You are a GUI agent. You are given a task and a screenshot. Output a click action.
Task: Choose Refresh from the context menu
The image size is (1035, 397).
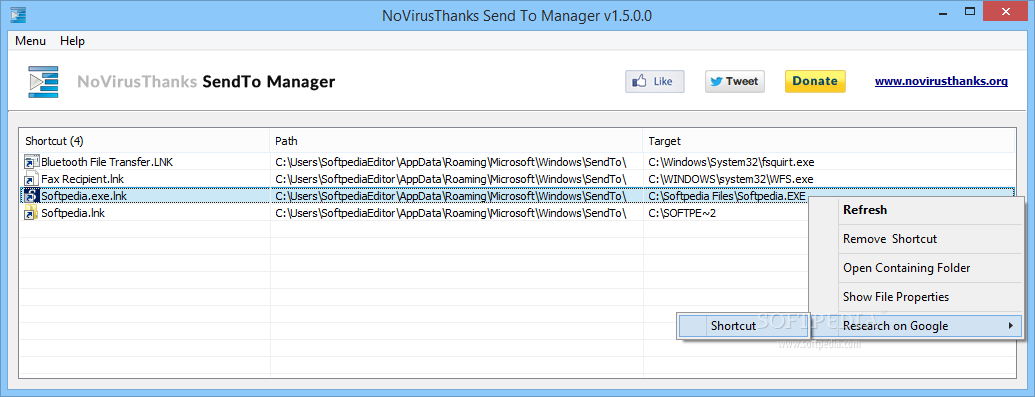916,210
